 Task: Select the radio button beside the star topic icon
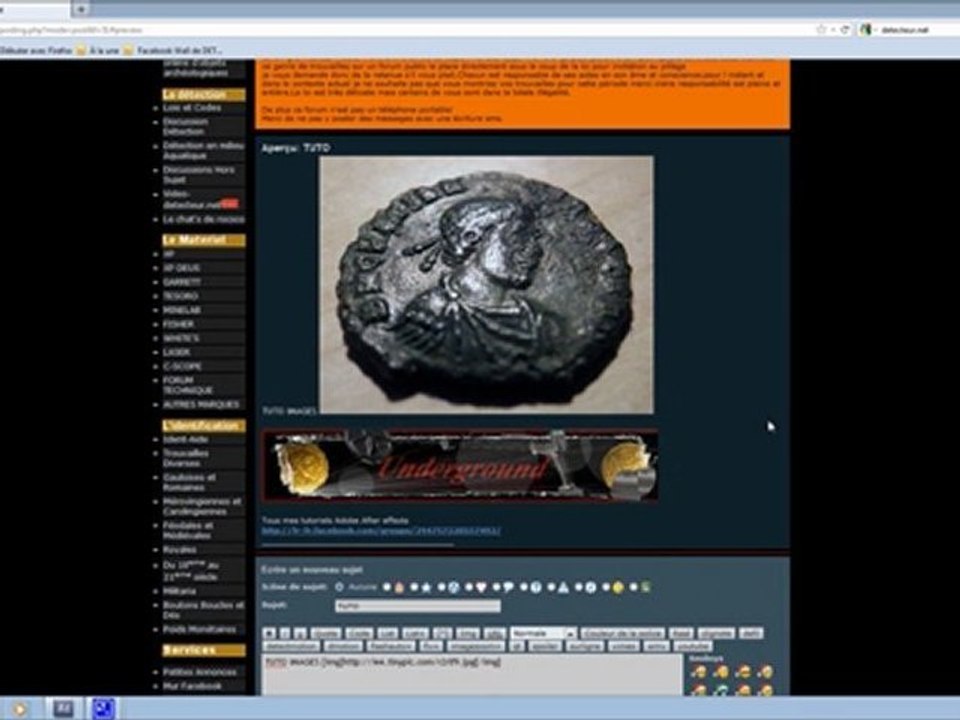pos(414,587)
